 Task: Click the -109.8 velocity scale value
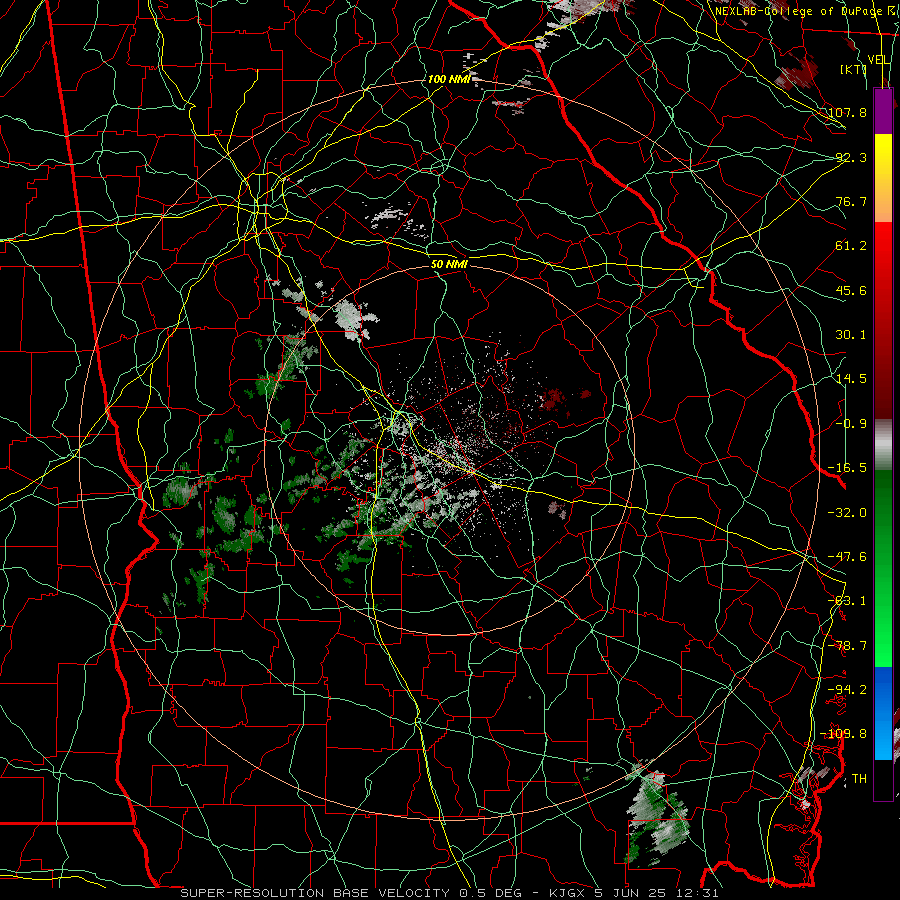(x=844, y=734)
